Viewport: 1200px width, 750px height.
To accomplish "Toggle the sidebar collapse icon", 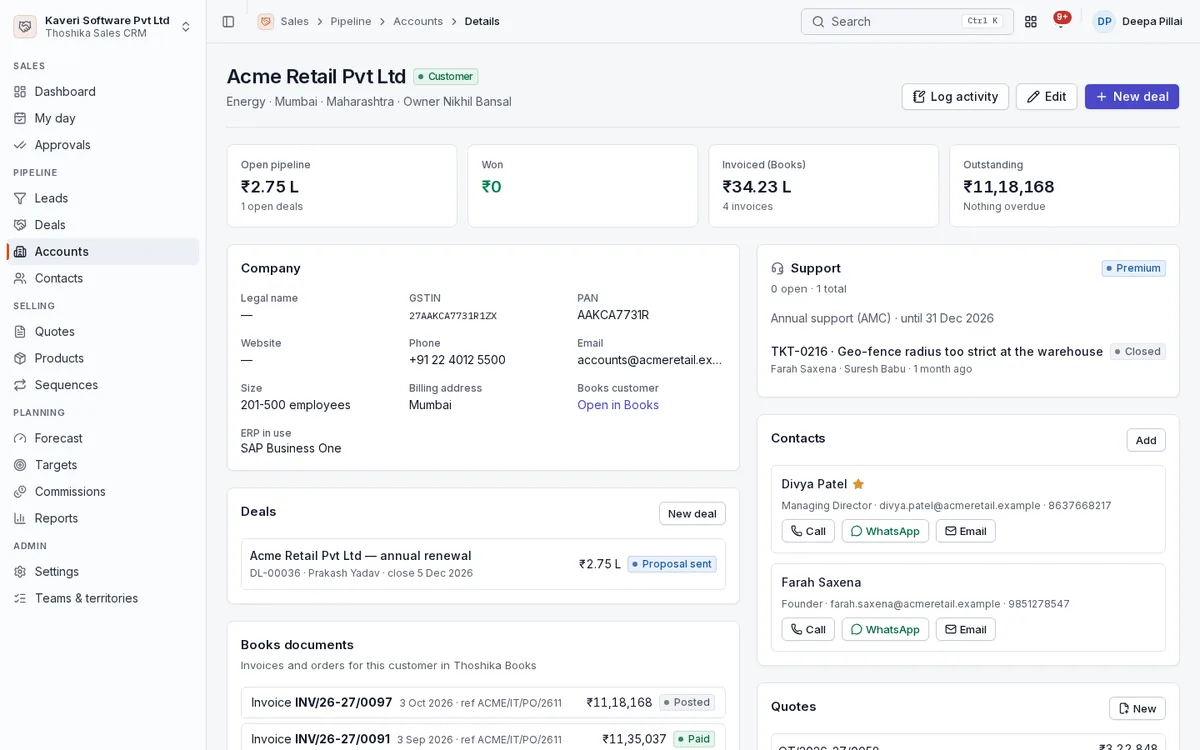I will [228, 21].
